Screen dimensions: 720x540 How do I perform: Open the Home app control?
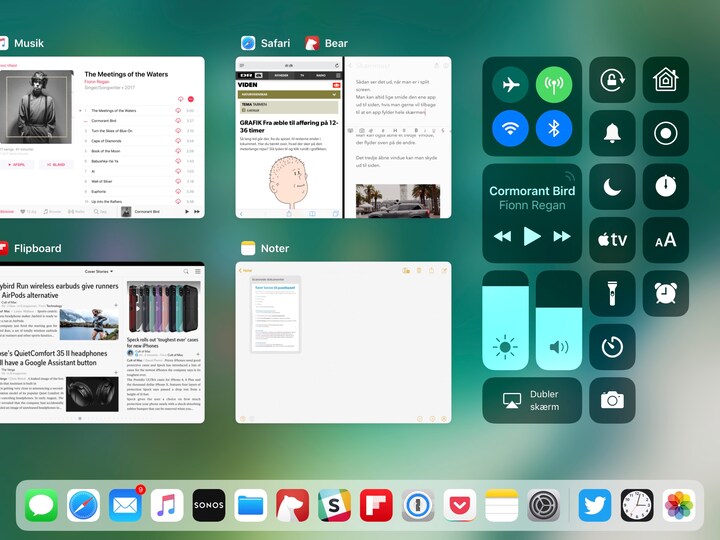[x=665, y=80]
